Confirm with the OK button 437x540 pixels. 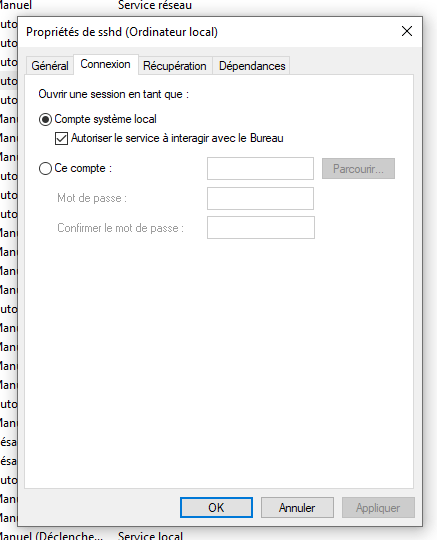216,507
